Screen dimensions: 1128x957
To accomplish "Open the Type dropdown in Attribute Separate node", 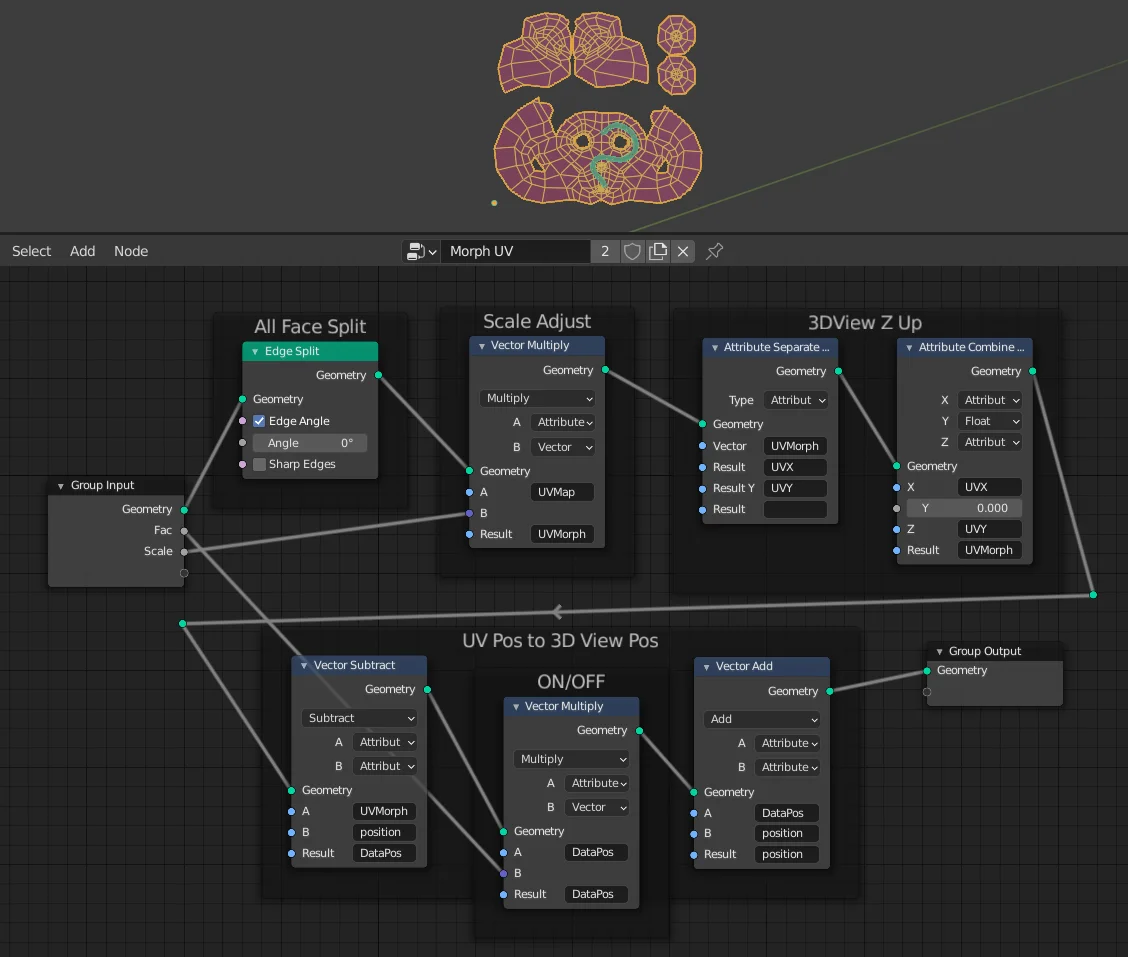I will (x=796, y=399).
